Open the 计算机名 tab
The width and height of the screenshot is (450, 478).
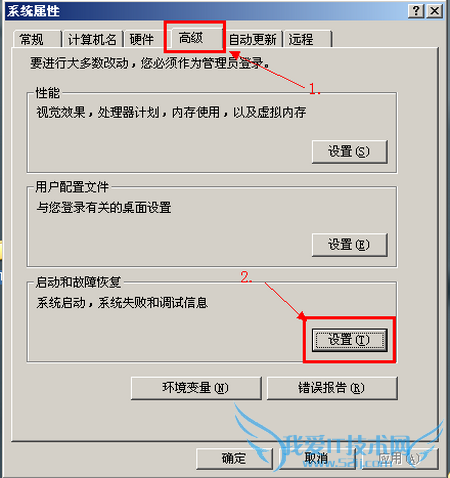coord(92,39)
